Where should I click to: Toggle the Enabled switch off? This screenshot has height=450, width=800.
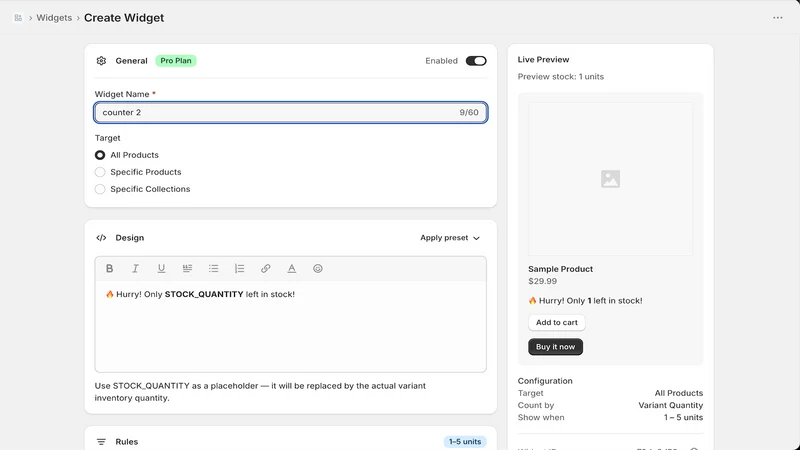476,61
